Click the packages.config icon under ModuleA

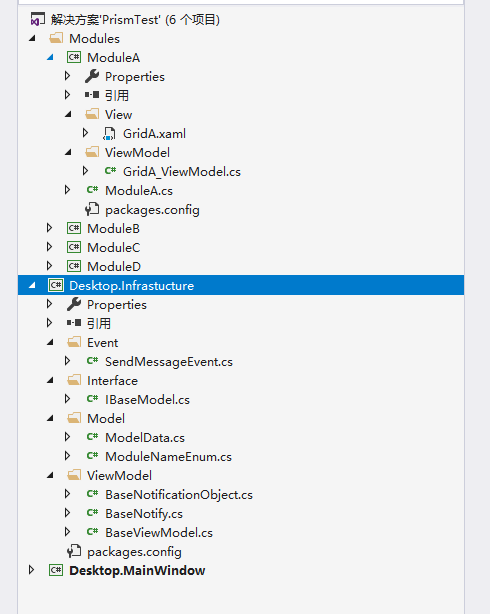click(92, 209)
